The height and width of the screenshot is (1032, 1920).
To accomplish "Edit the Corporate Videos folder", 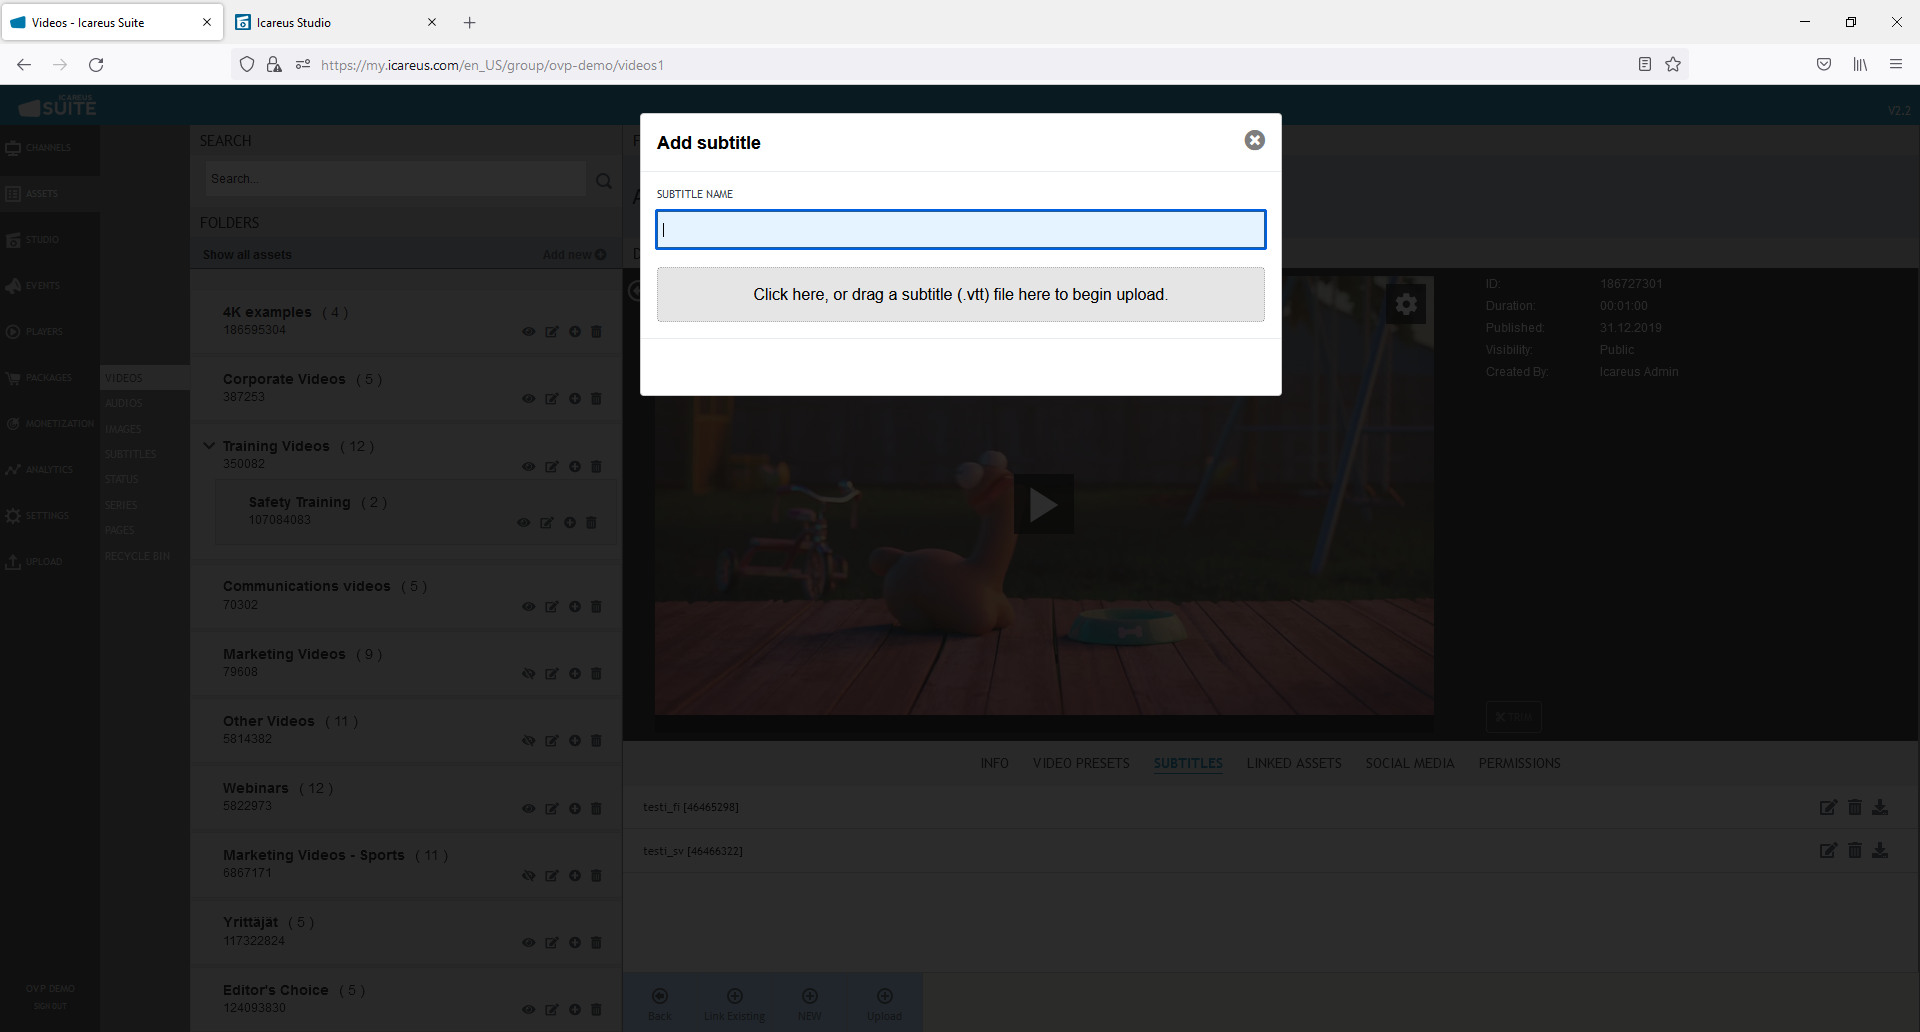I will (x=551, y=399).
